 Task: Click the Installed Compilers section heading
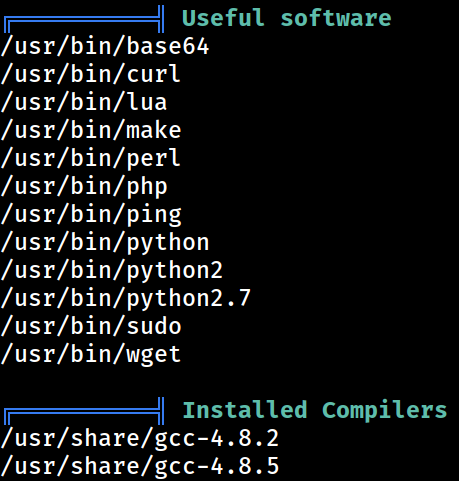click(x=315, y=410)
